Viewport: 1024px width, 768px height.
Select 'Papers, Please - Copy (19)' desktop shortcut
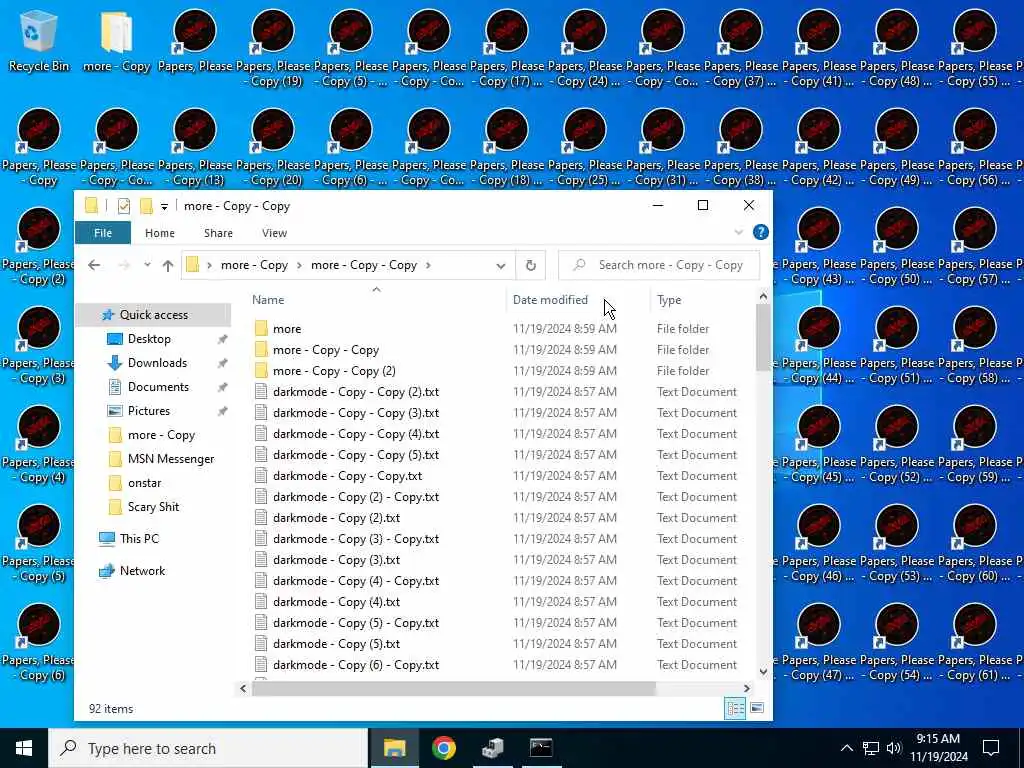273,49
